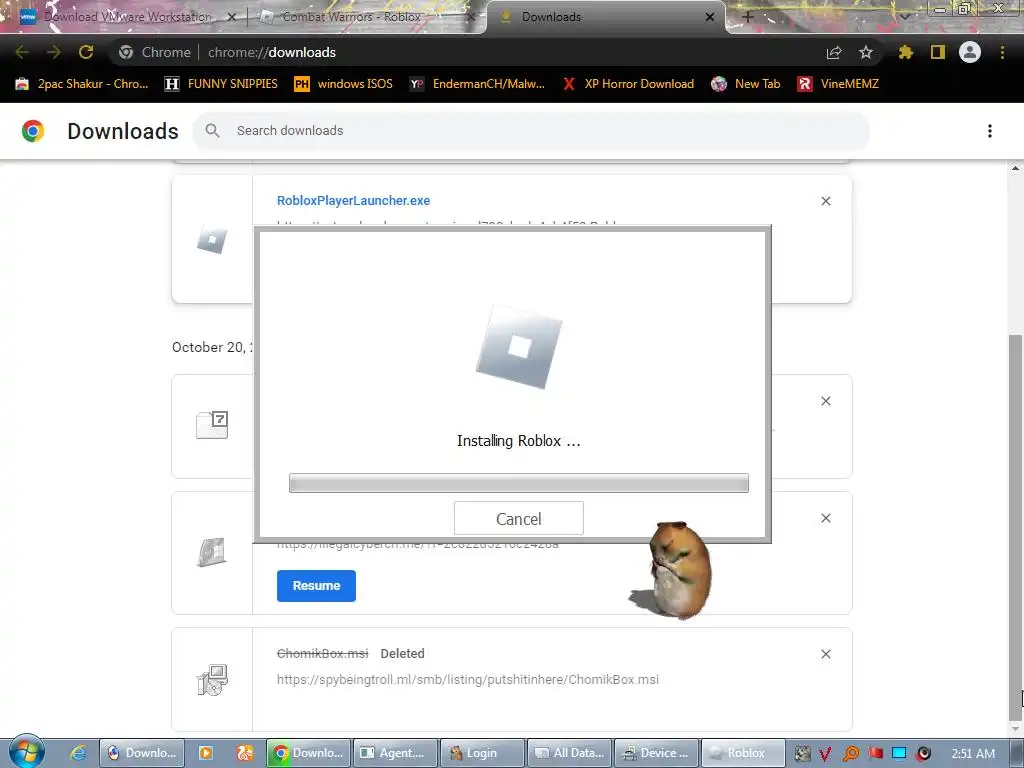Click the search magnifier icon
The image size is (1024, 768).
point(212,131)
